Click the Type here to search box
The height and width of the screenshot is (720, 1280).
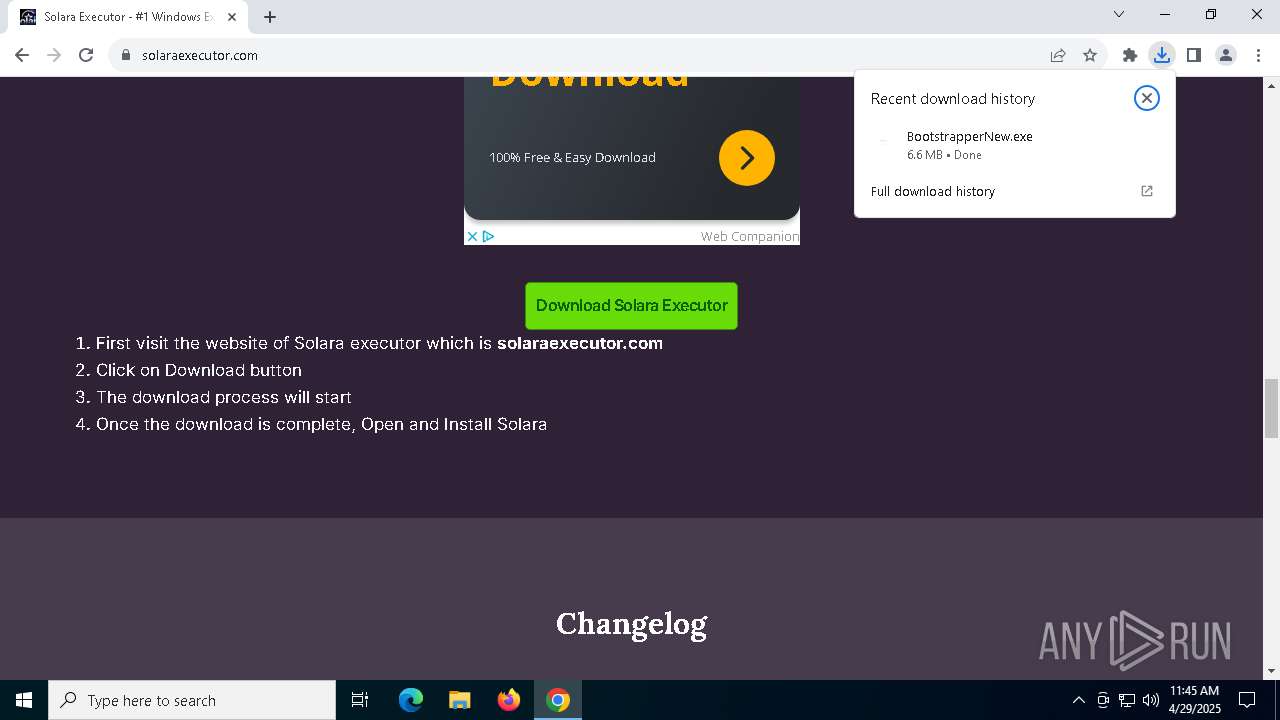click(x=192, y=700)
